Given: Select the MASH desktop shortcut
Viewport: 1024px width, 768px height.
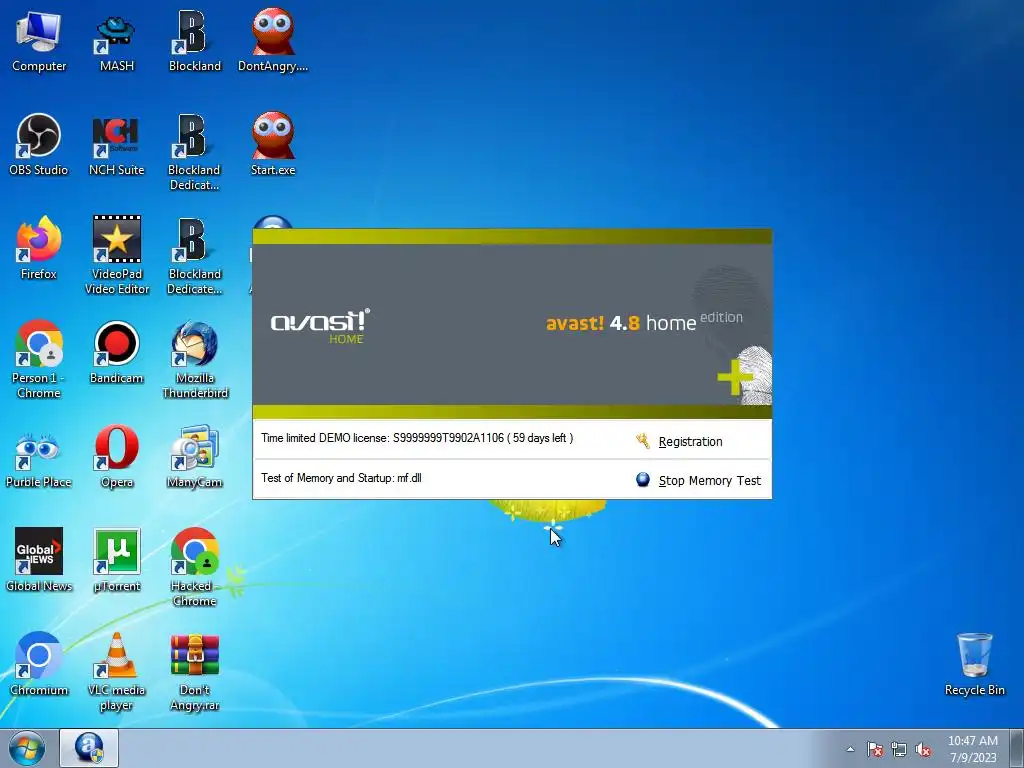Looking at the screenshot, I should coord(116,40).
